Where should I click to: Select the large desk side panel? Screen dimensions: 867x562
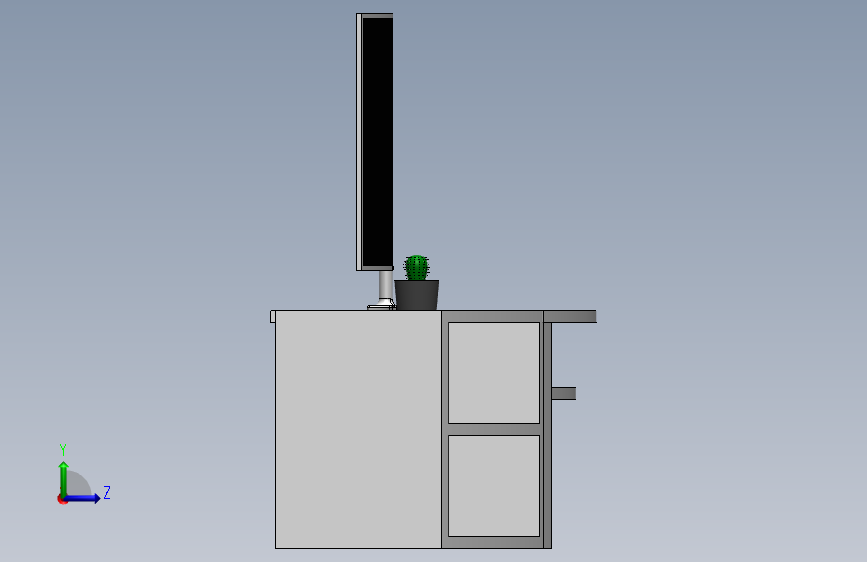point(358,429)
